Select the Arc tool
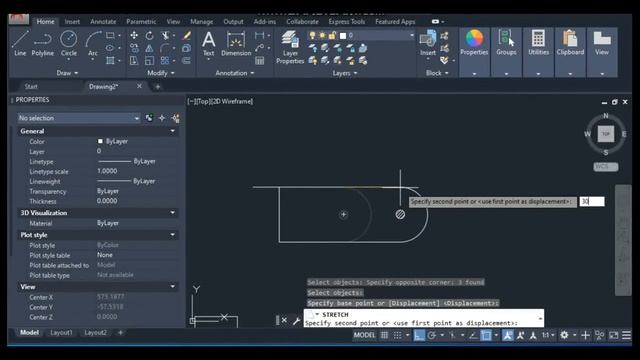This screenshot has height=360, width=640. click(x=93, y=43)
